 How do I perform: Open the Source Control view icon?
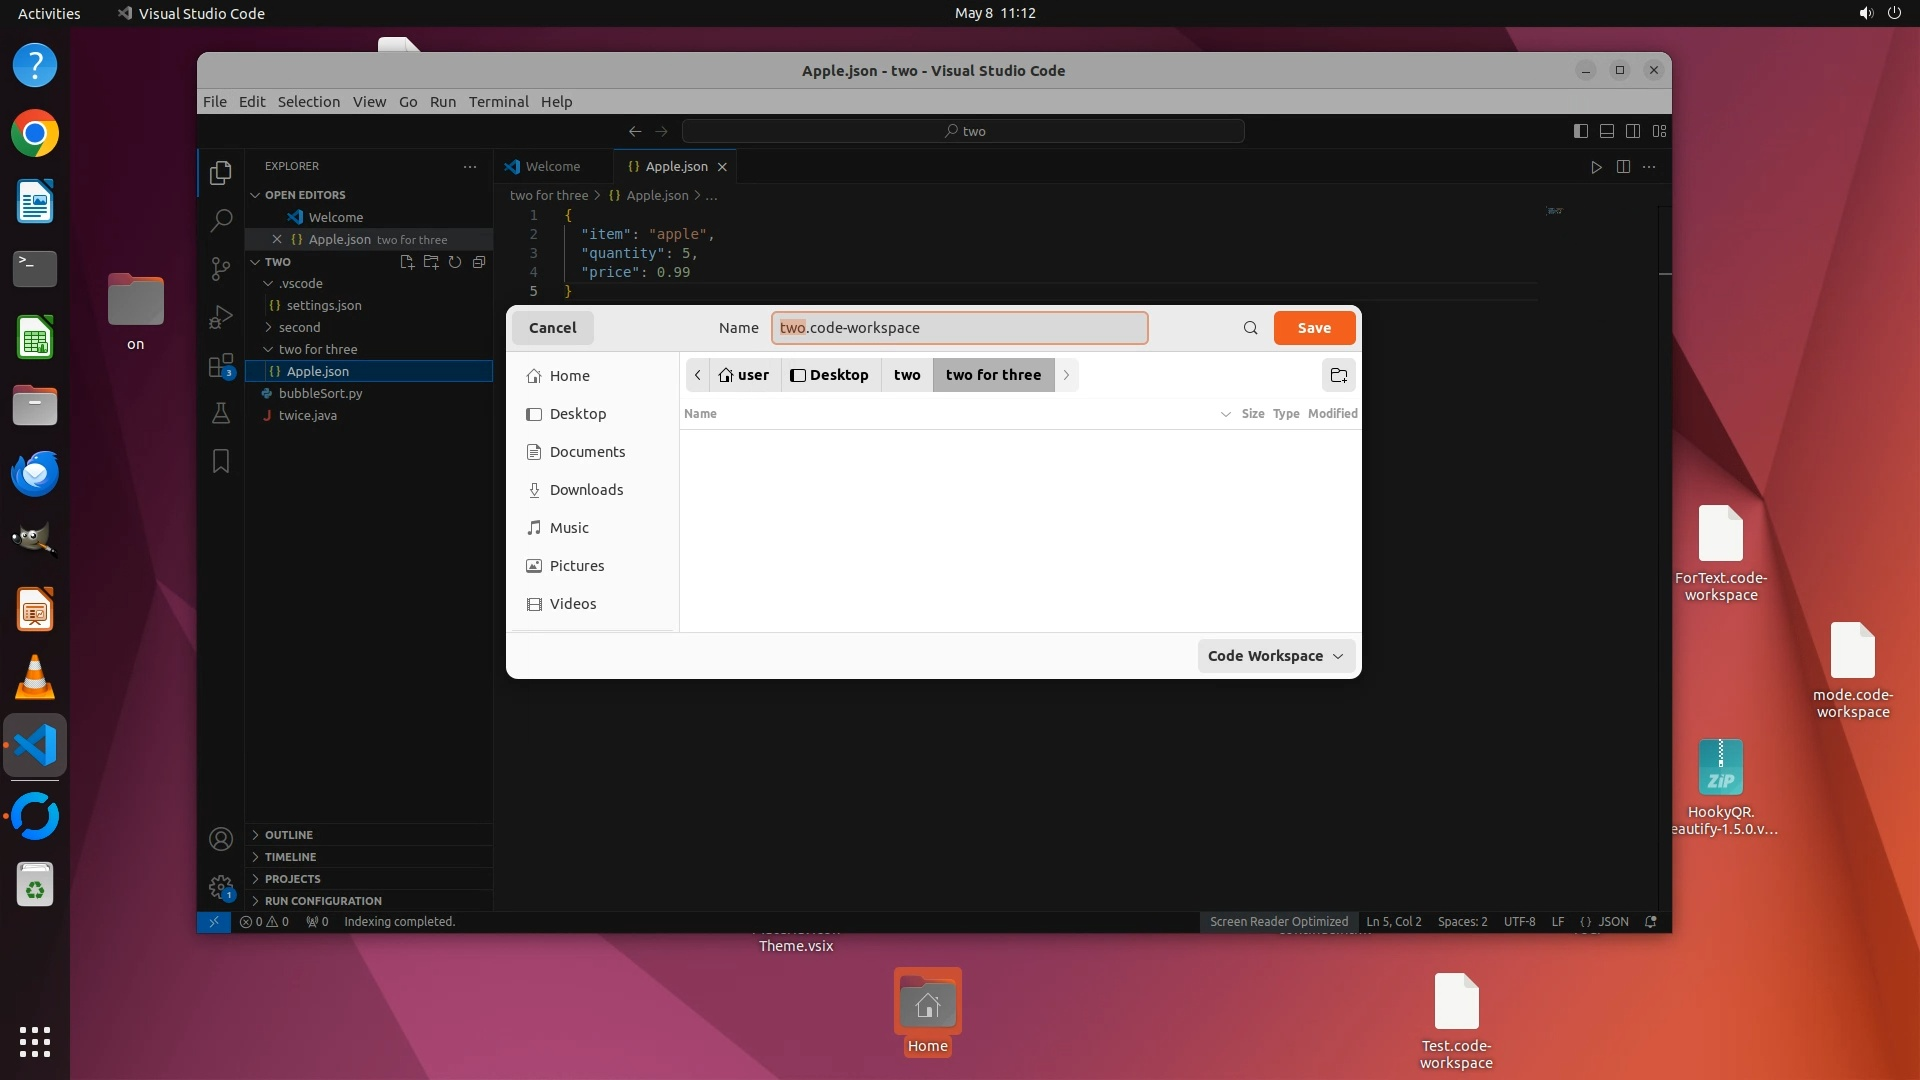coord(221,268)
